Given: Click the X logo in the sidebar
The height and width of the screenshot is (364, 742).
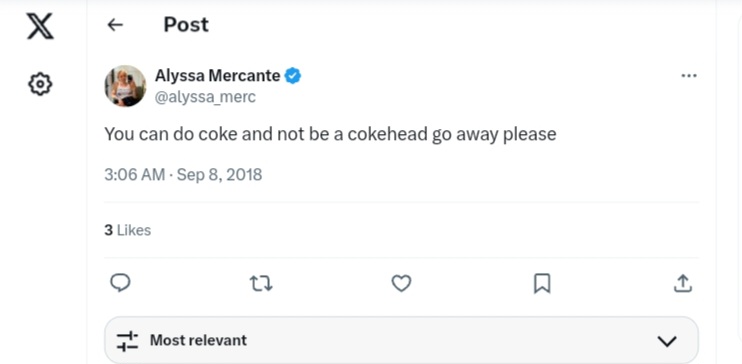Looking at the screenshot, I should pyautogui.click(x=40, y=26).
